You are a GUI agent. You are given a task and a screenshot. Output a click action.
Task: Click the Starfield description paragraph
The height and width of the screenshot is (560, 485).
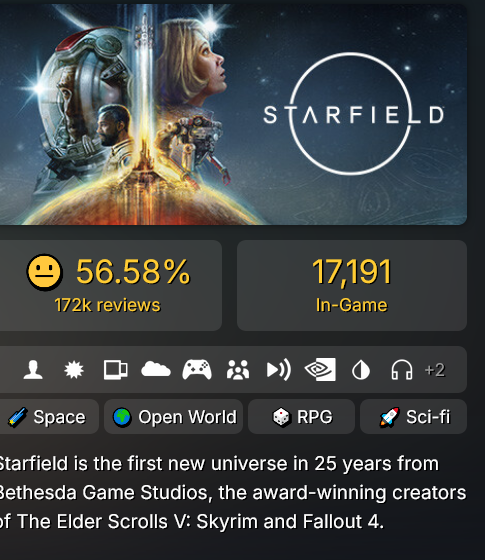click(x=232, y=492)
